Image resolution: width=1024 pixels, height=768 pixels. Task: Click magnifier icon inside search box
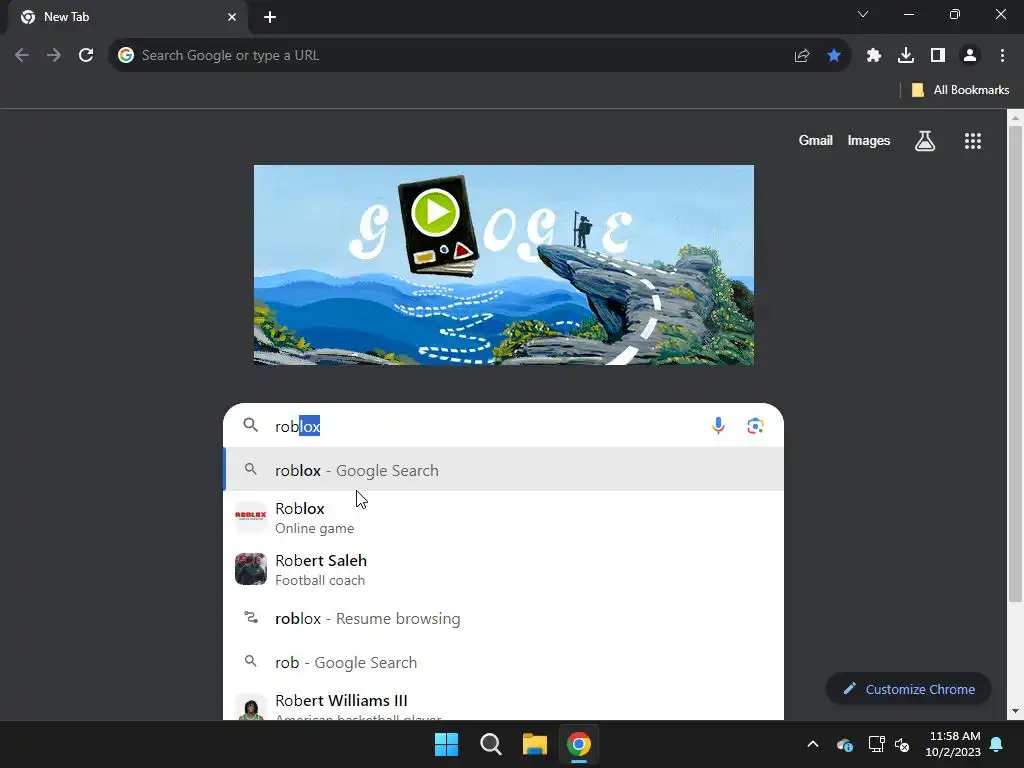click(251, 425)
